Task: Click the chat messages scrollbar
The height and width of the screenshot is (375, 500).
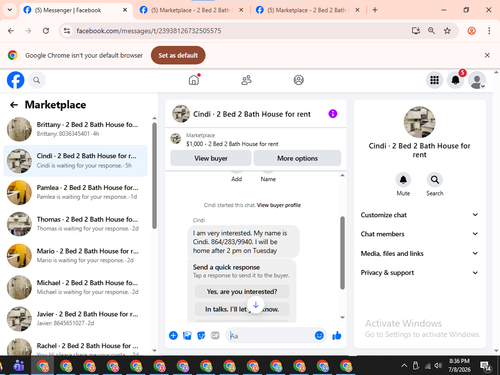Action: pyautogui.click(x=342, y=253)
